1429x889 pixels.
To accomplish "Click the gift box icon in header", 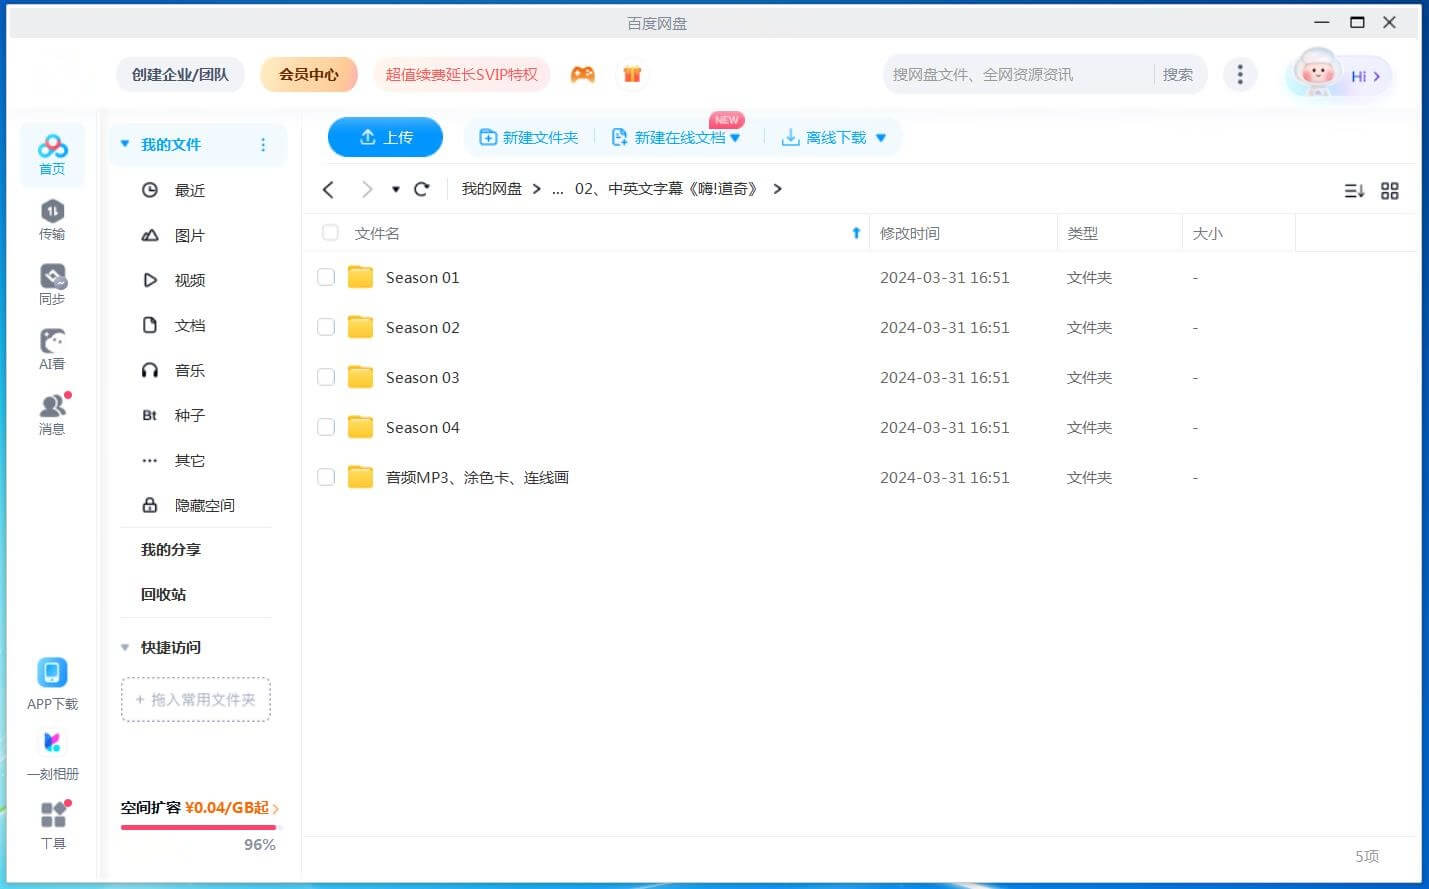I will [x=632, y=74].
